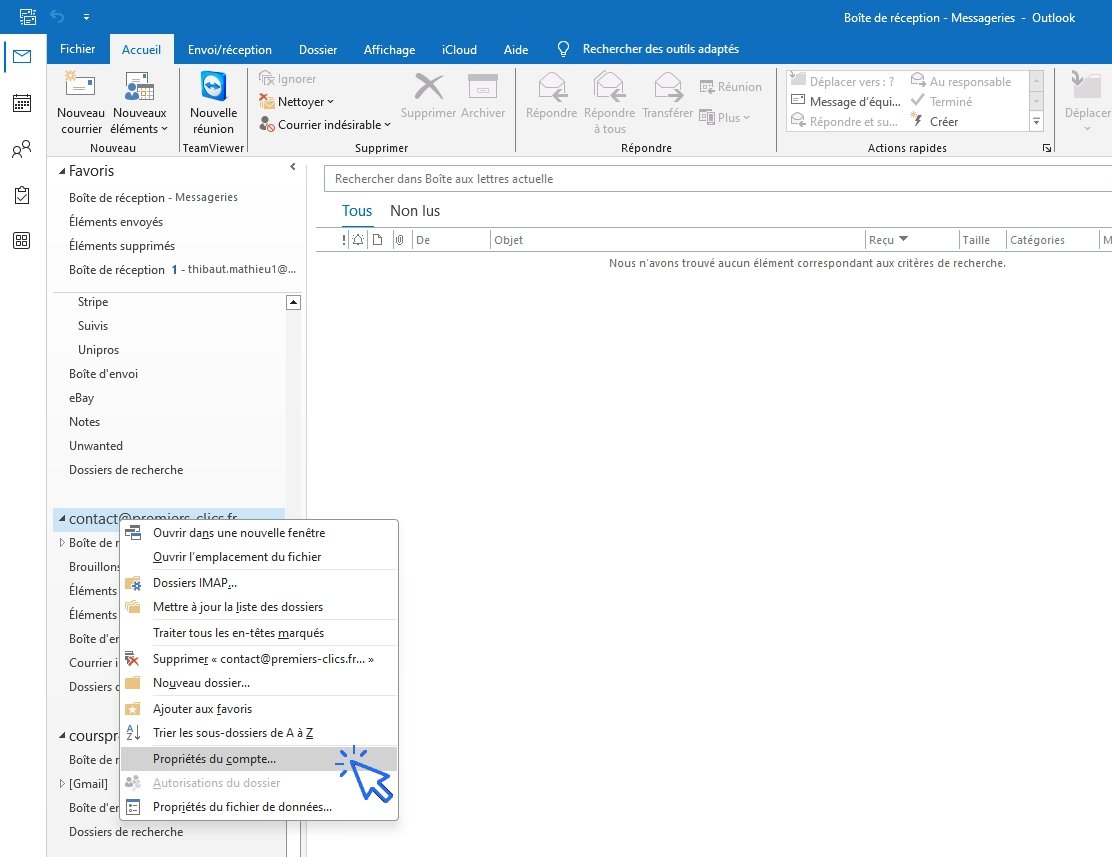Sort messages by Taille column
1112x857 pixels.
(982, 240)
